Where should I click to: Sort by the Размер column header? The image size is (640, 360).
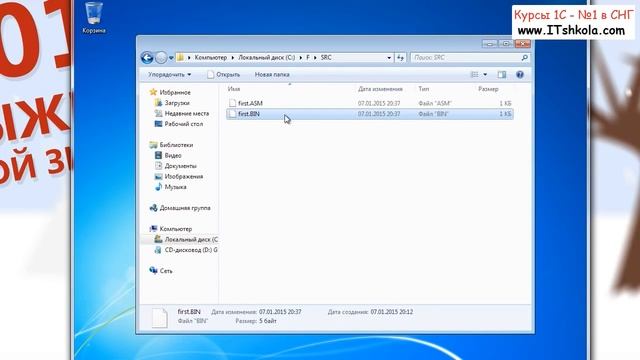coord(488,89)
